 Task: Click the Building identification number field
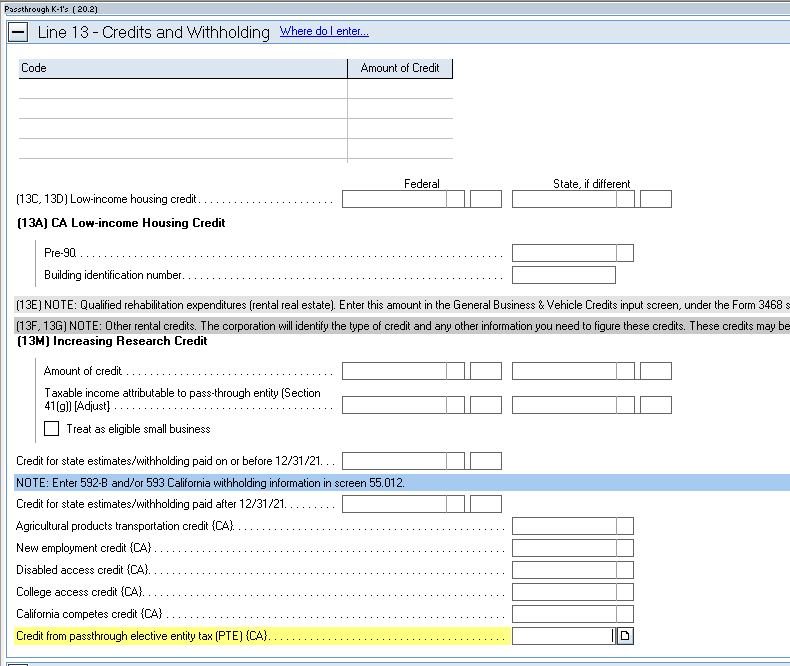[564, 275]
